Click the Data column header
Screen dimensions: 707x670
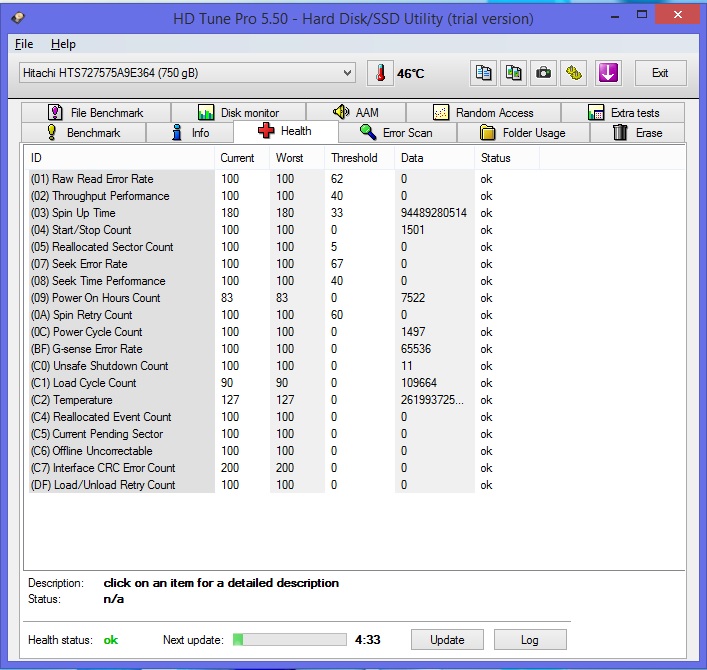coord(434,158)
